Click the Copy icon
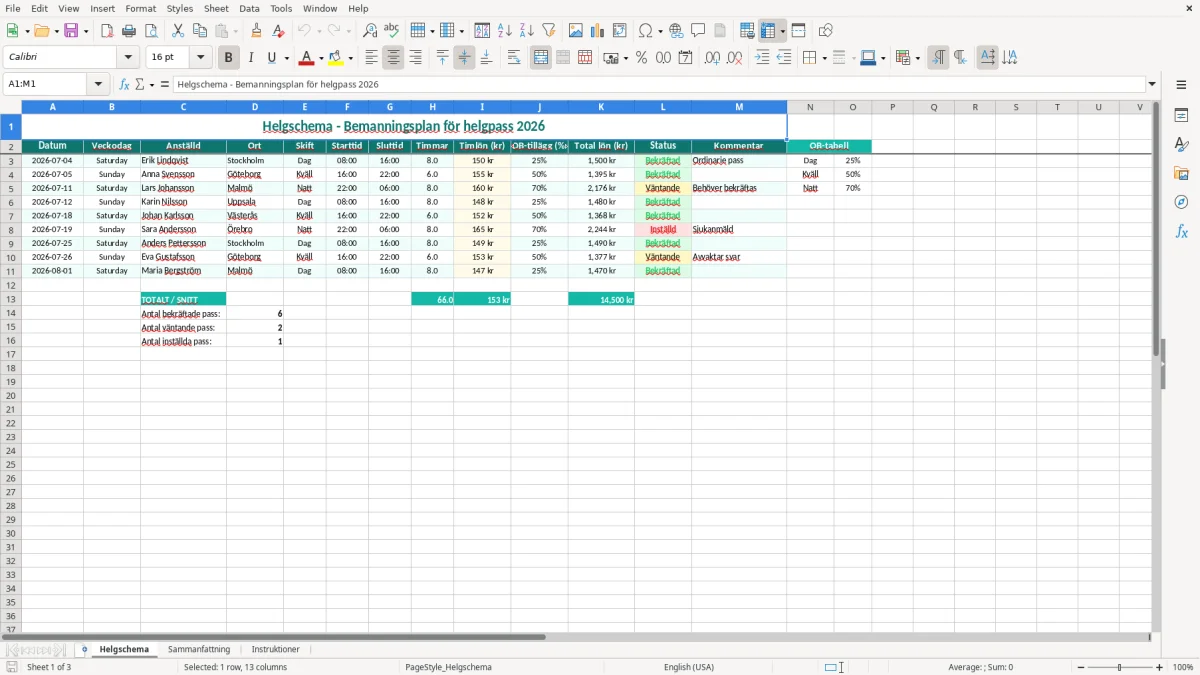Screen dimensions: 1200x675 tap(200, 31)
